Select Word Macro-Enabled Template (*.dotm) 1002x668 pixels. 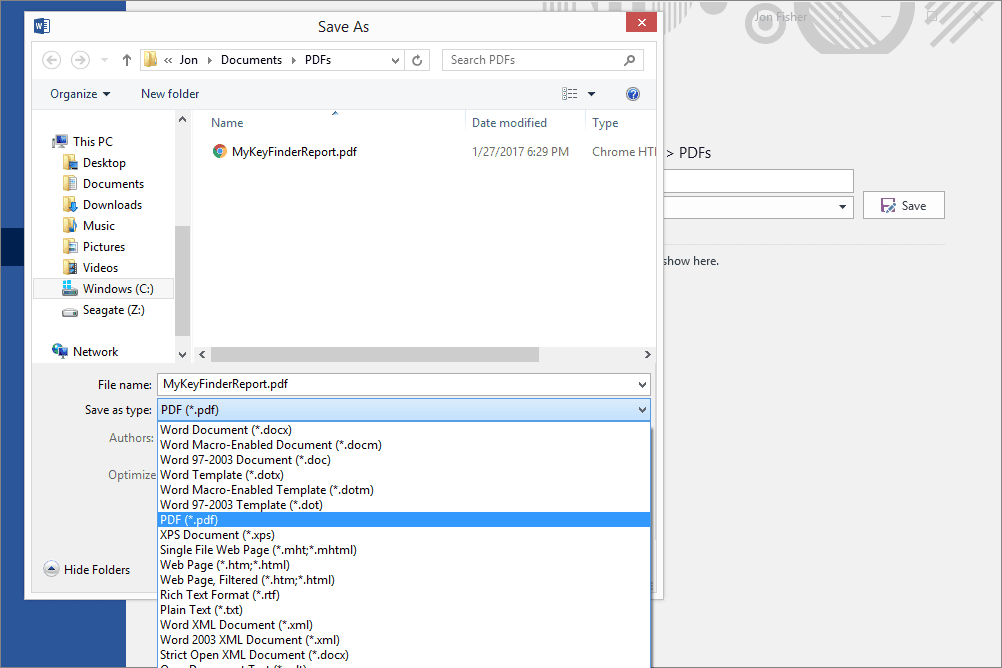tap(404, 490)
